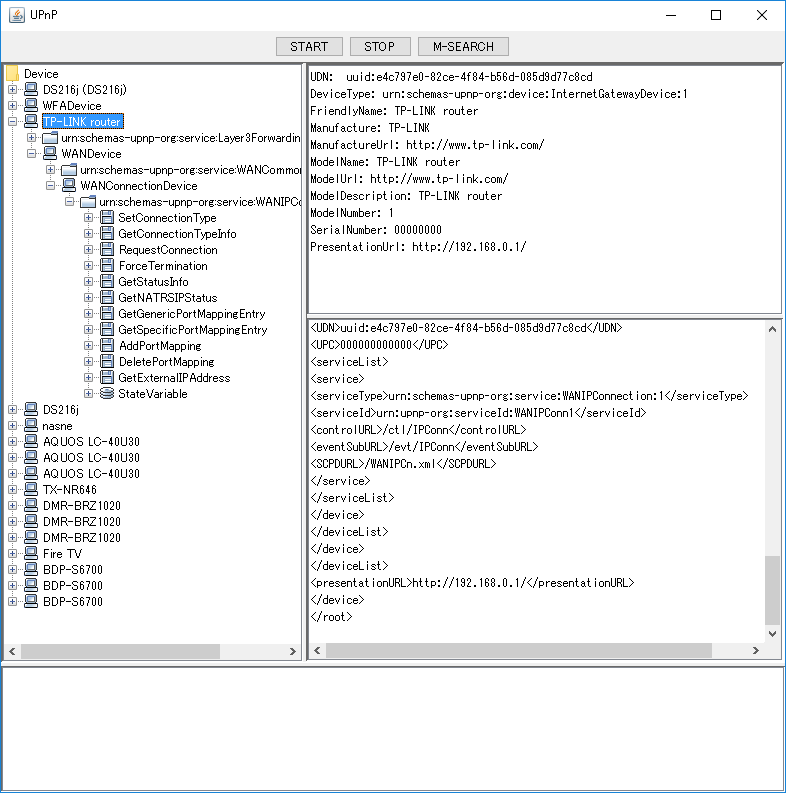
Task: Click the Device root folder icon
Action: pyautogui.click(x=13, y=74)
